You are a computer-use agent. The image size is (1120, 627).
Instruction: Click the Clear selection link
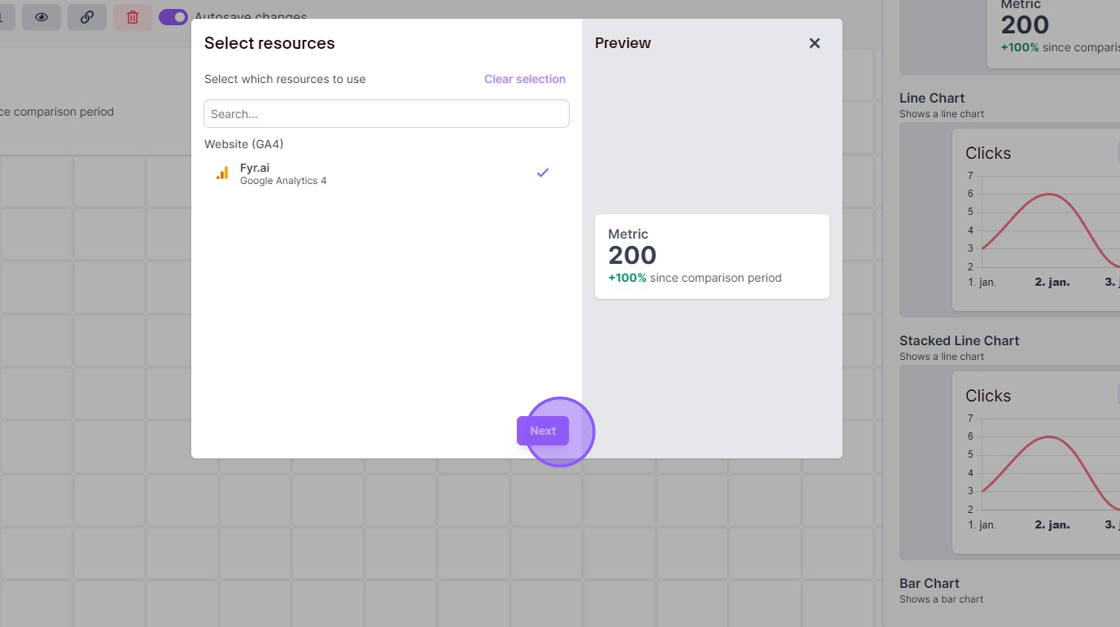[524, 79]
